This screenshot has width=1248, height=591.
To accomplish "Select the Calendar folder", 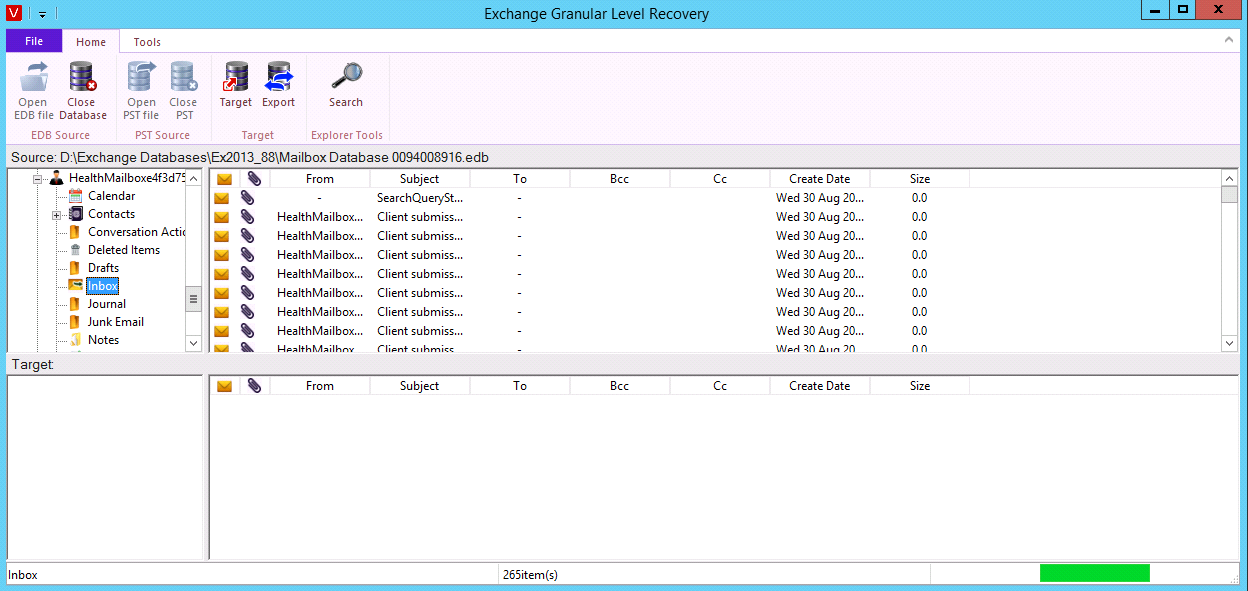I will [x=111, y=196].
